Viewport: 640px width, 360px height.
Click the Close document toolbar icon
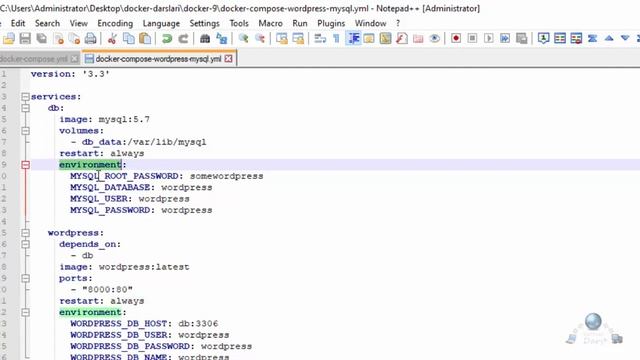click(x=59, y=39)
